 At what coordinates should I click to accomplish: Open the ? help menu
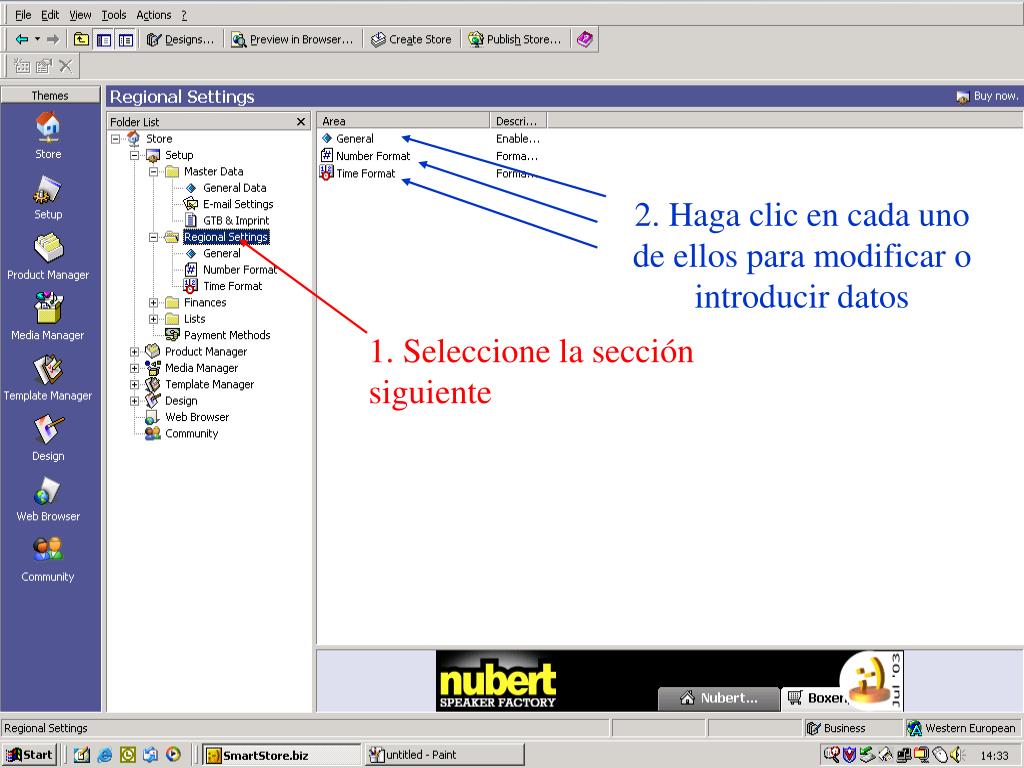click(184, 14)
